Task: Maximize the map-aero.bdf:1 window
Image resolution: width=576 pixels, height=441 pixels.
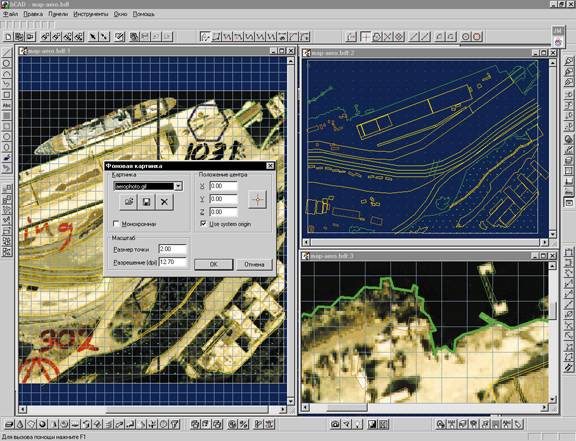Action: 282,51
